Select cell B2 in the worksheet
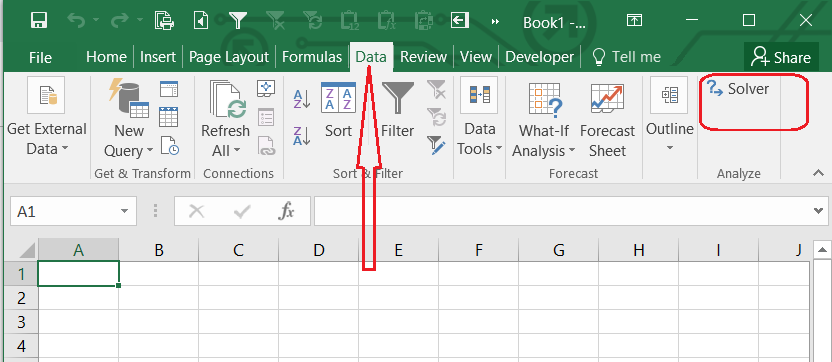 (x=159, y=298)
